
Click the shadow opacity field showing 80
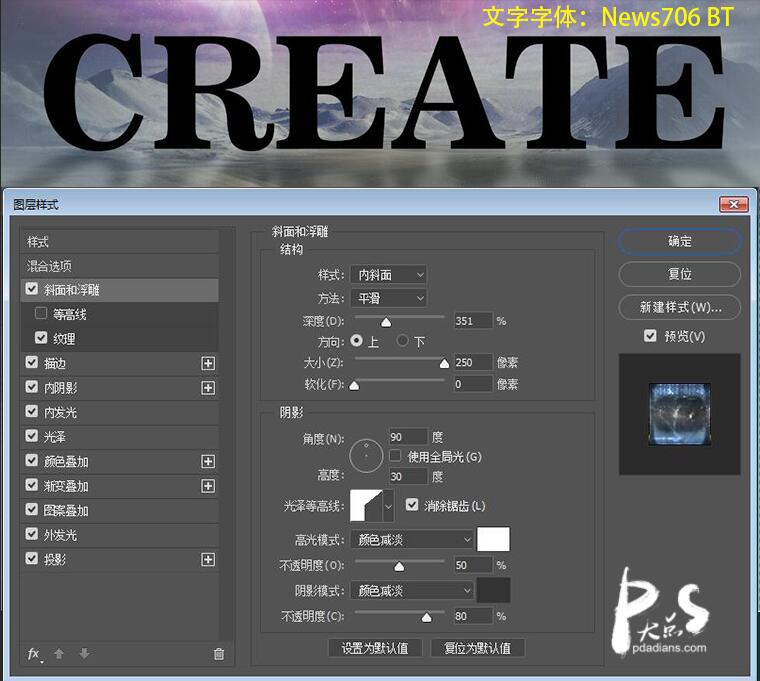(473, 616)
